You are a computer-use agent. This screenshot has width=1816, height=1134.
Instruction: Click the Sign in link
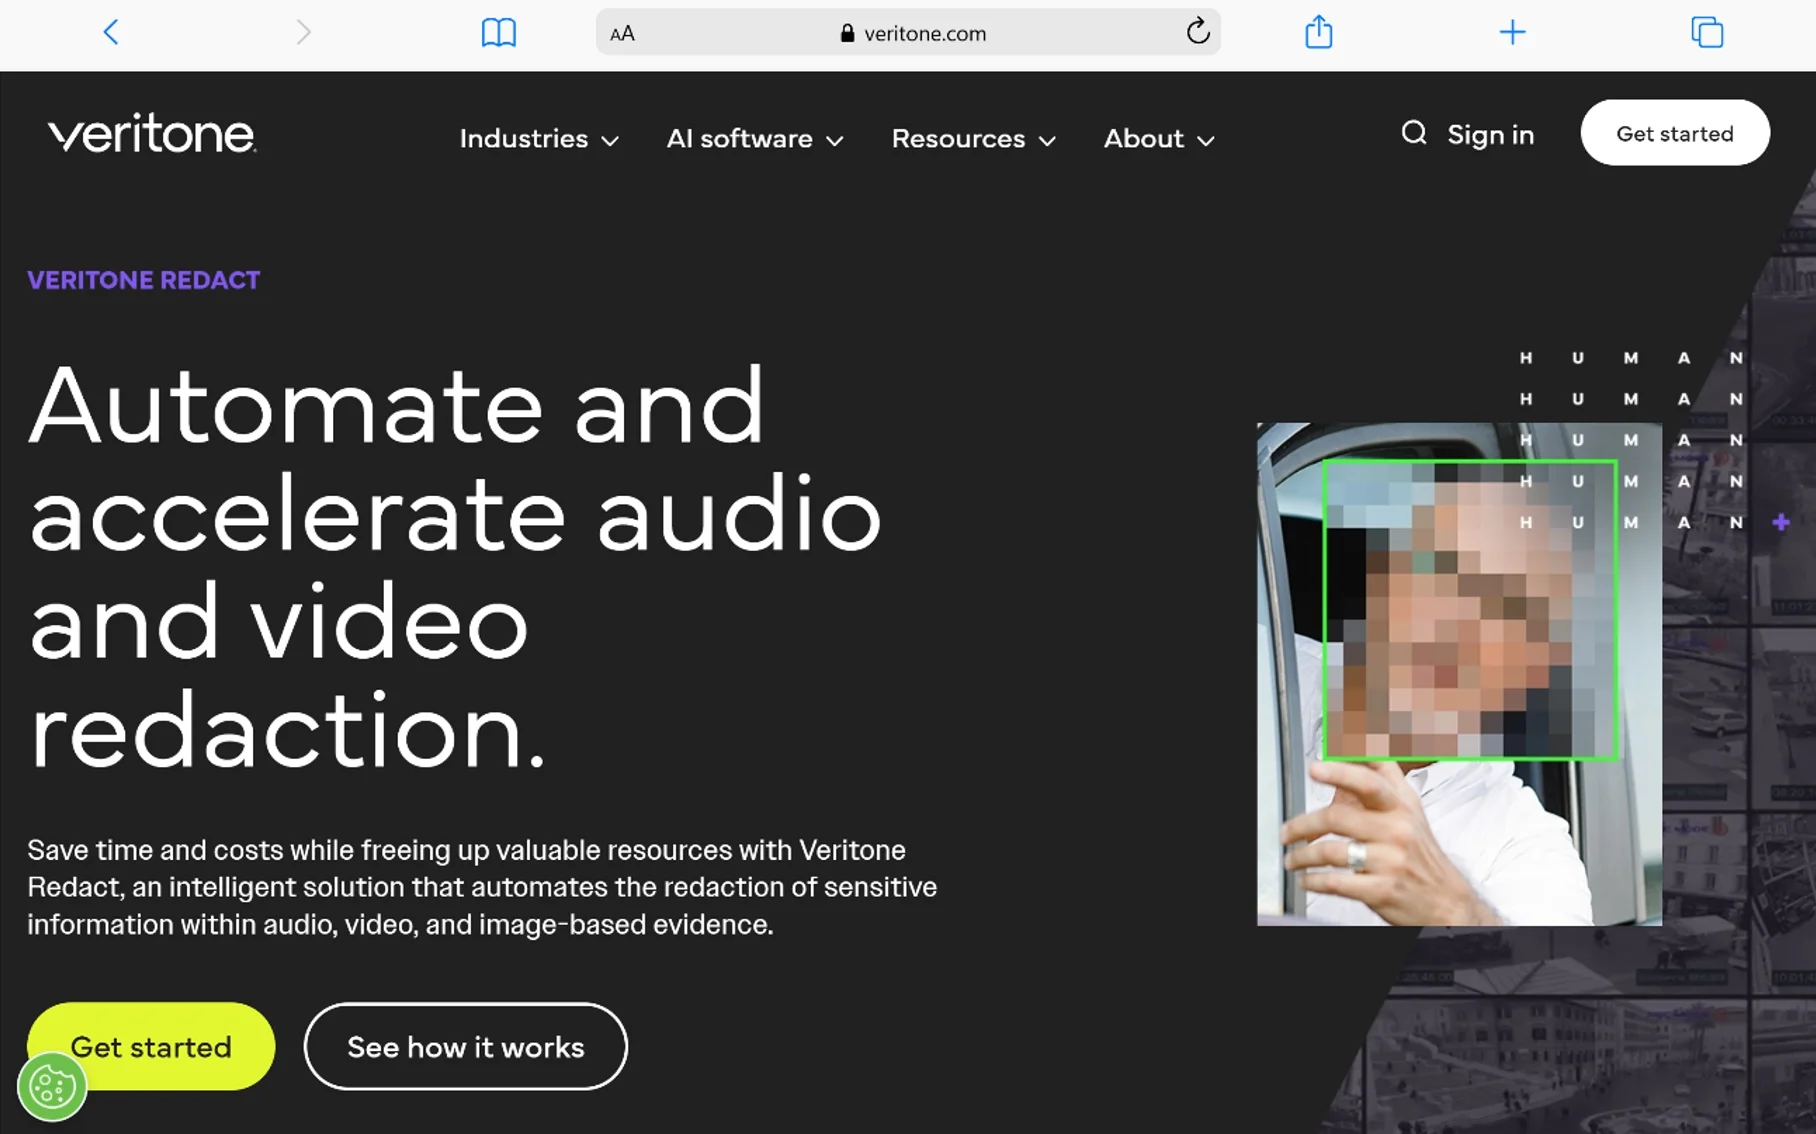(1490, 134)
